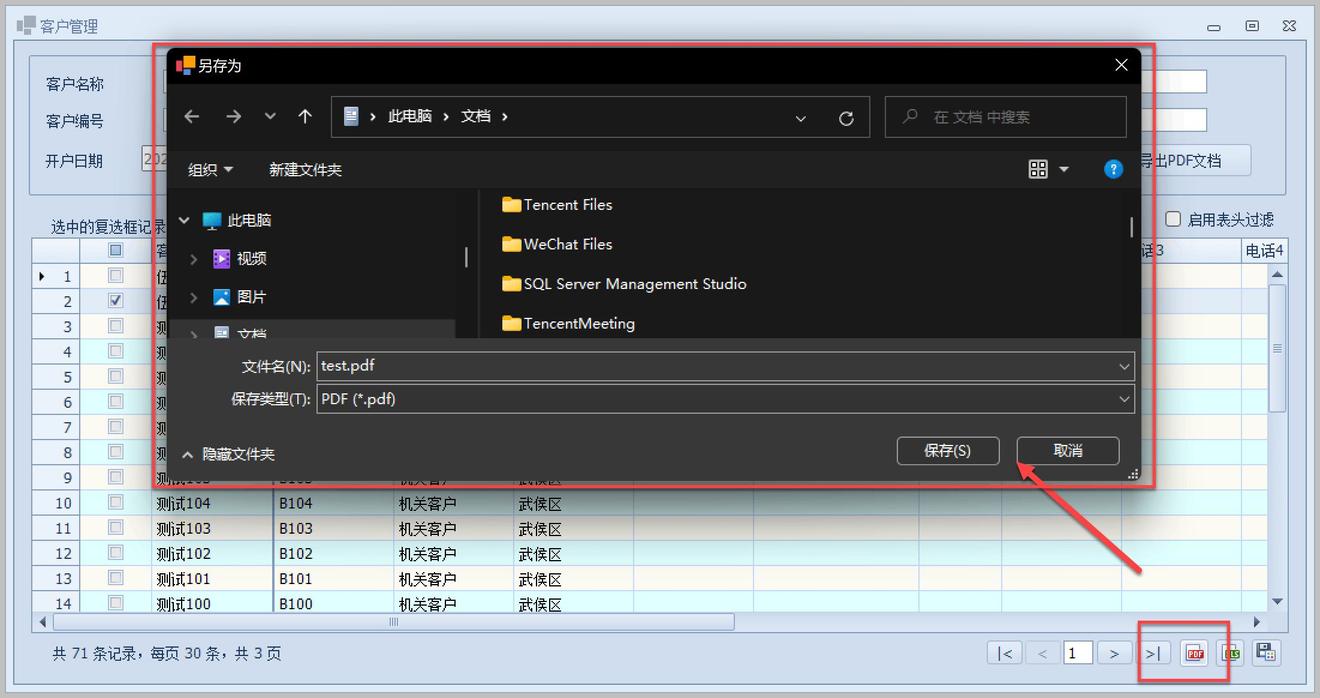Jump to the first page of records
The height and width of the screenshot is (698, 1320).
(x=1005, y=653)
